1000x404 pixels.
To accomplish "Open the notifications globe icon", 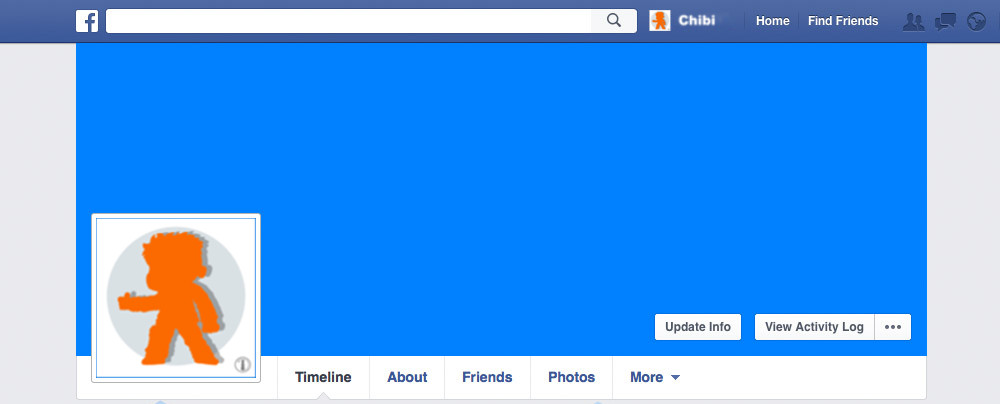I will point(976,22).
